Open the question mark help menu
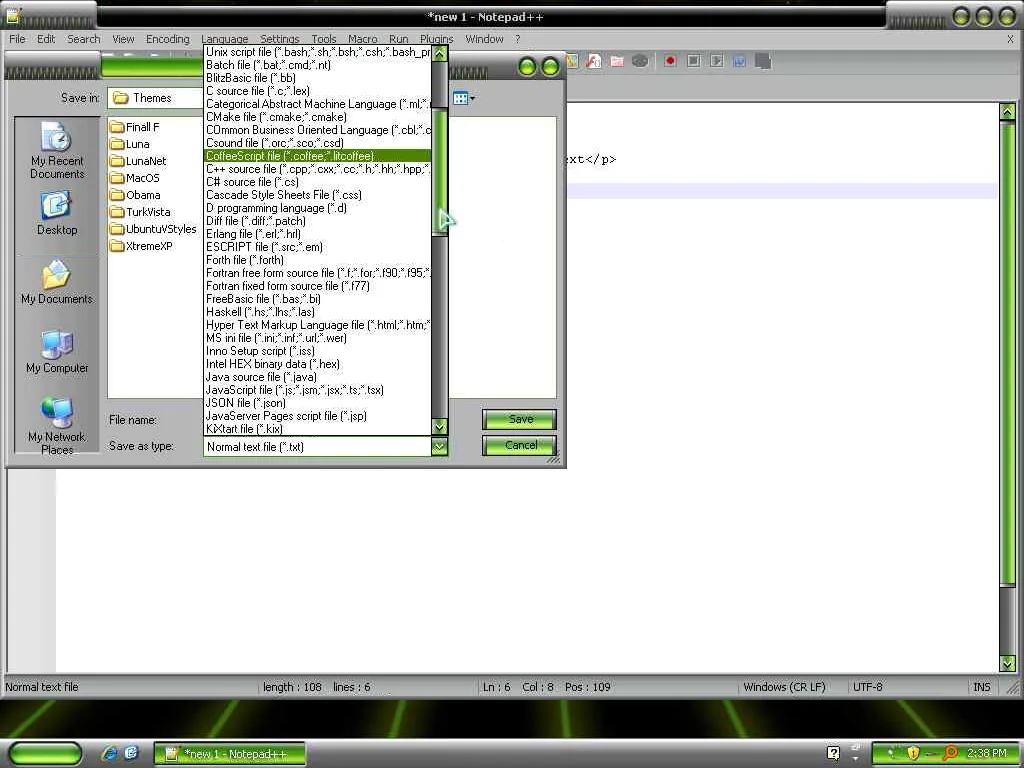Viewport: 1024px width, 768px height. [x=517, y=39]
